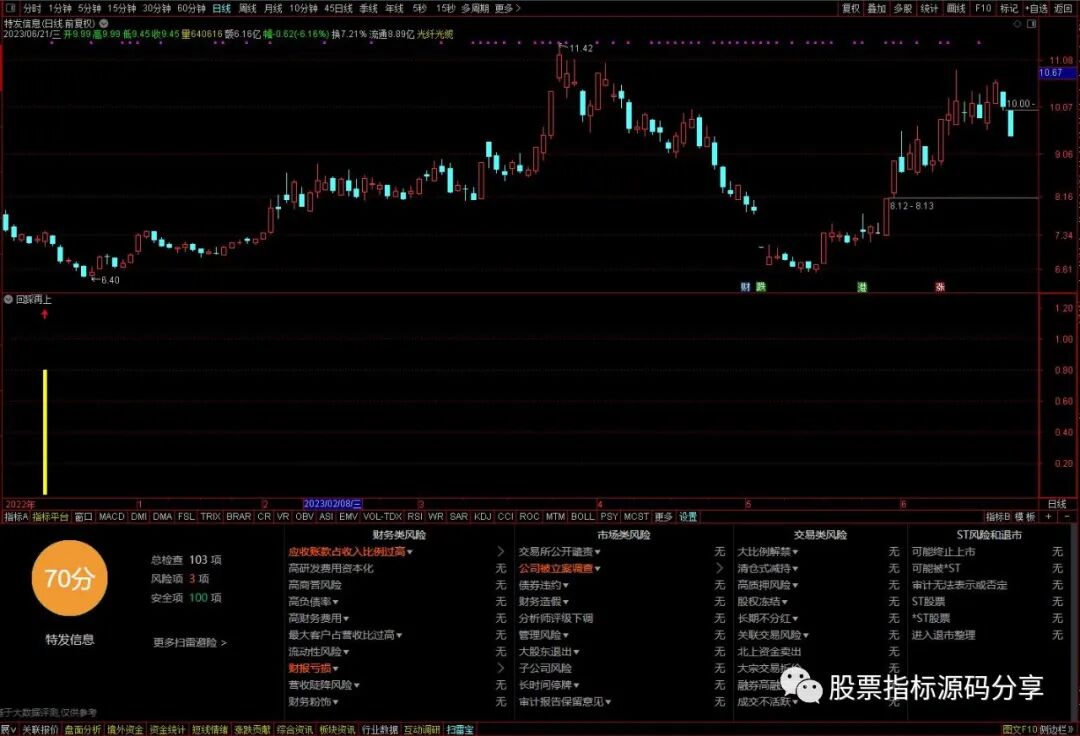Select the VOL-TDX indicator

click(382, 516)
